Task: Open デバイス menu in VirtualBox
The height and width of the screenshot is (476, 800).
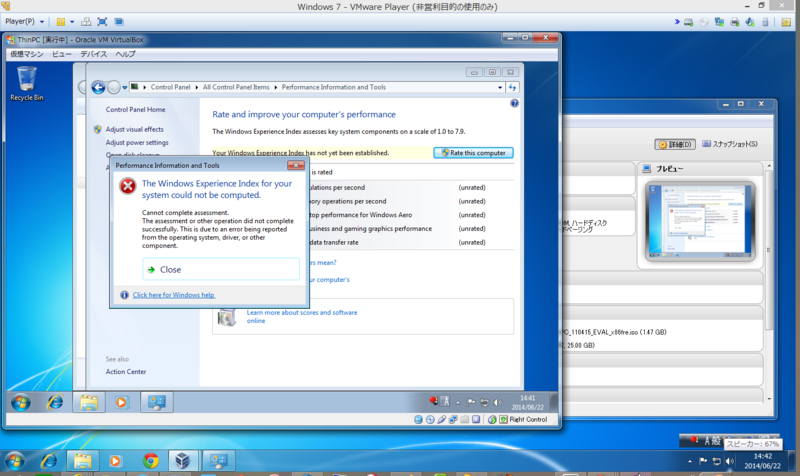Action: click(x=93, y=54)
